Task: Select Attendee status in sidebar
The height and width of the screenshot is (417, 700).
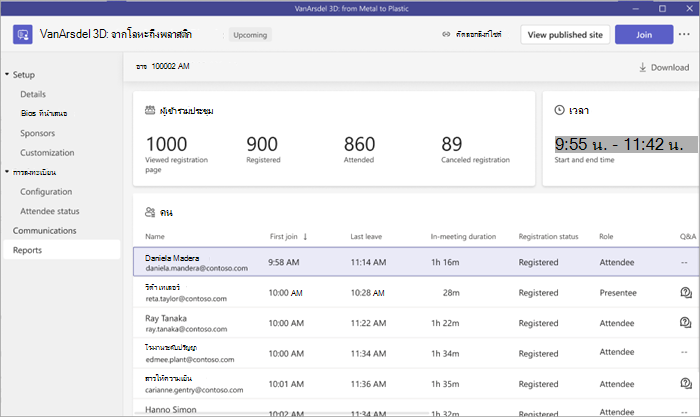Action: pos(50,211)
